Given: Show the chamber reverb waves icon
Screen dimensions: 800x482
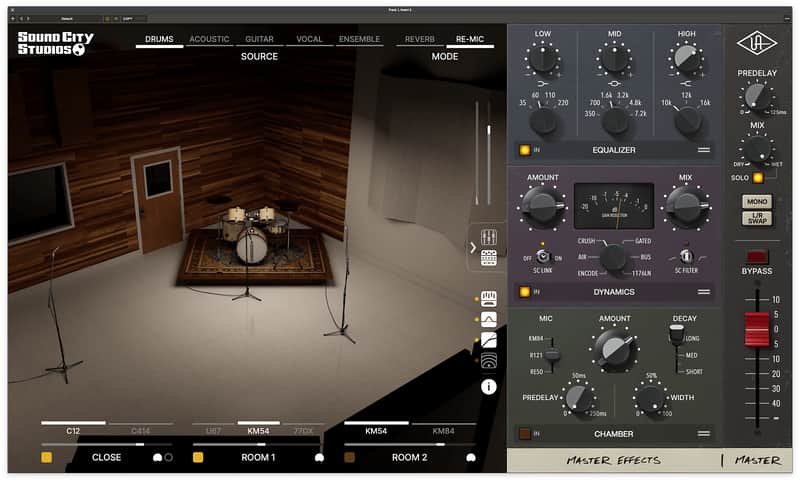Looking at the screenshot, I should coord(489,360).
